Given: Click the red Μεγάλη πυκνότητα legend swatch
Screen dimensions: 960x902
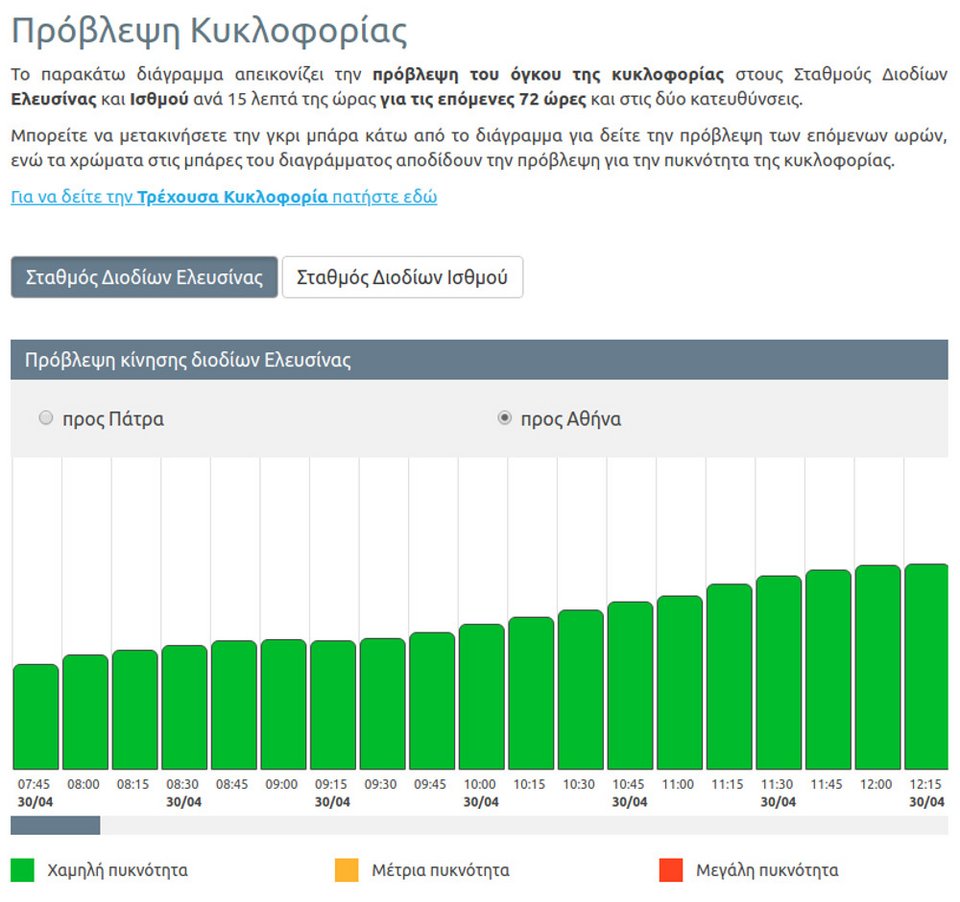Looking at the screenshot, I should tap(670, 870).
